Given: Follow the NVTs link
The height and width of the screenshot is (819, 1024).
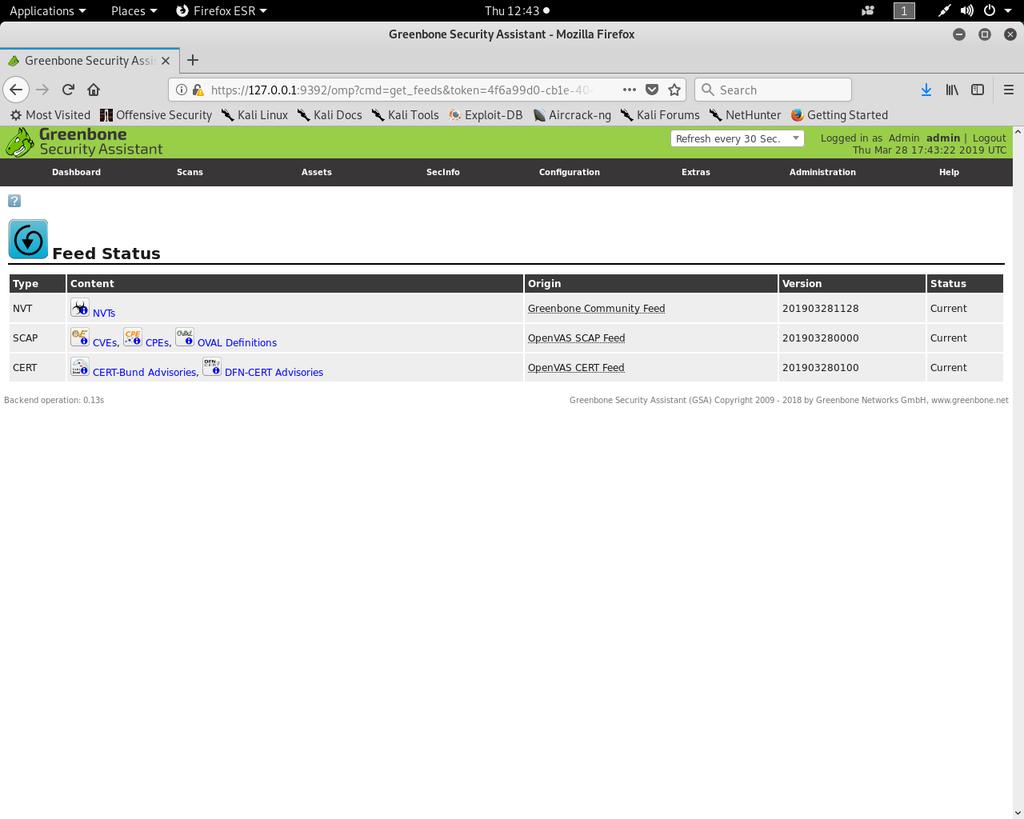Looking at the screenshot, I should [104, 313].
